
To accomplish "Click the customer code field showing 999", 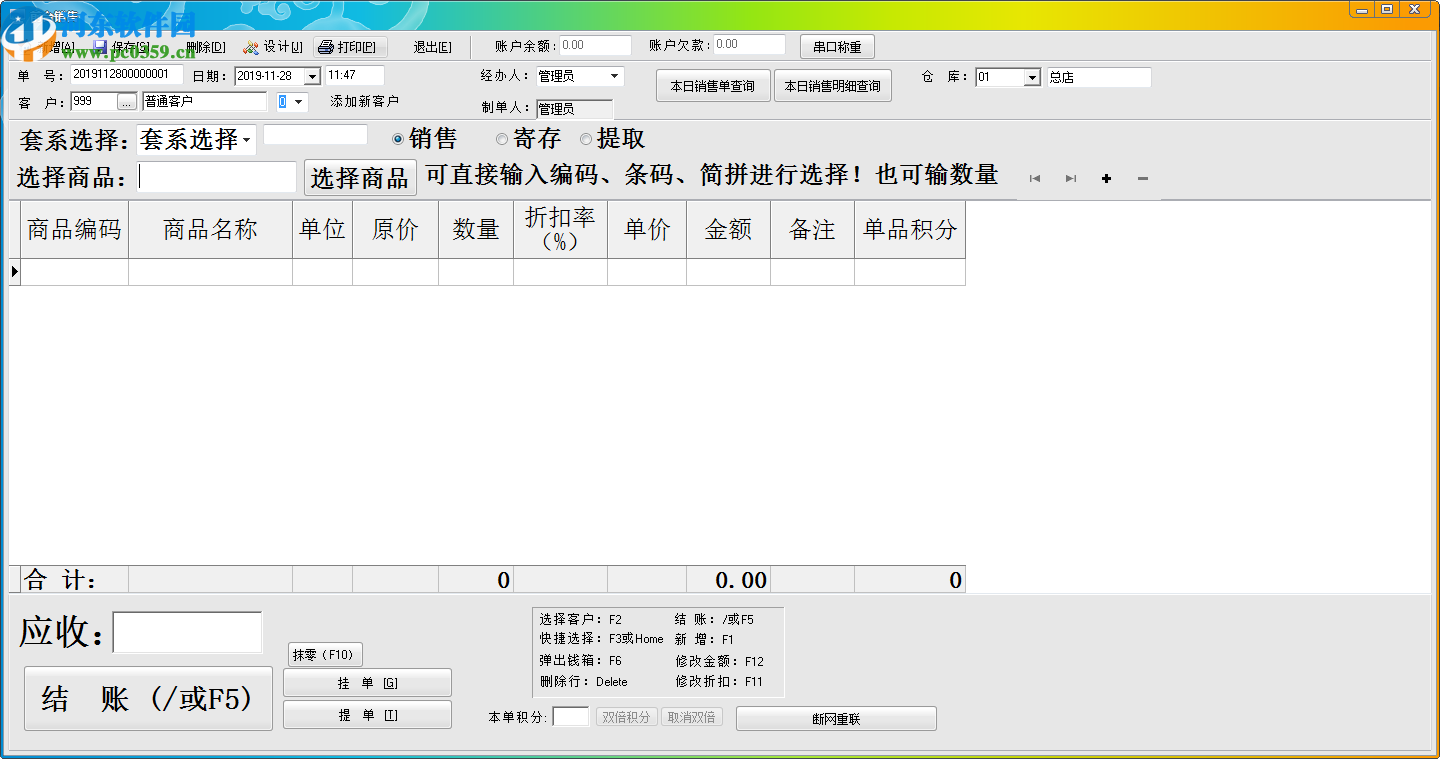I will click(93, 101).
